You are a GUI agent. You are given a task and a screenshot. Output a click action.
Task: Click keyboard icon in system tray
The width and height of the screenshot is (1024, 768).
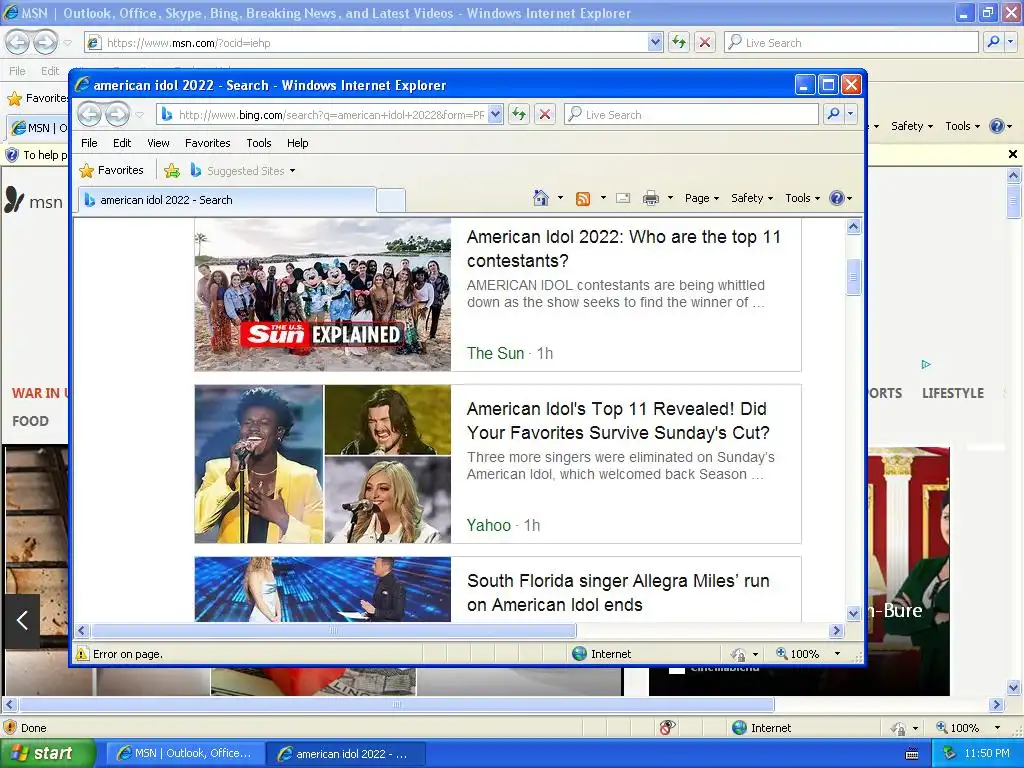coord(912,754)
